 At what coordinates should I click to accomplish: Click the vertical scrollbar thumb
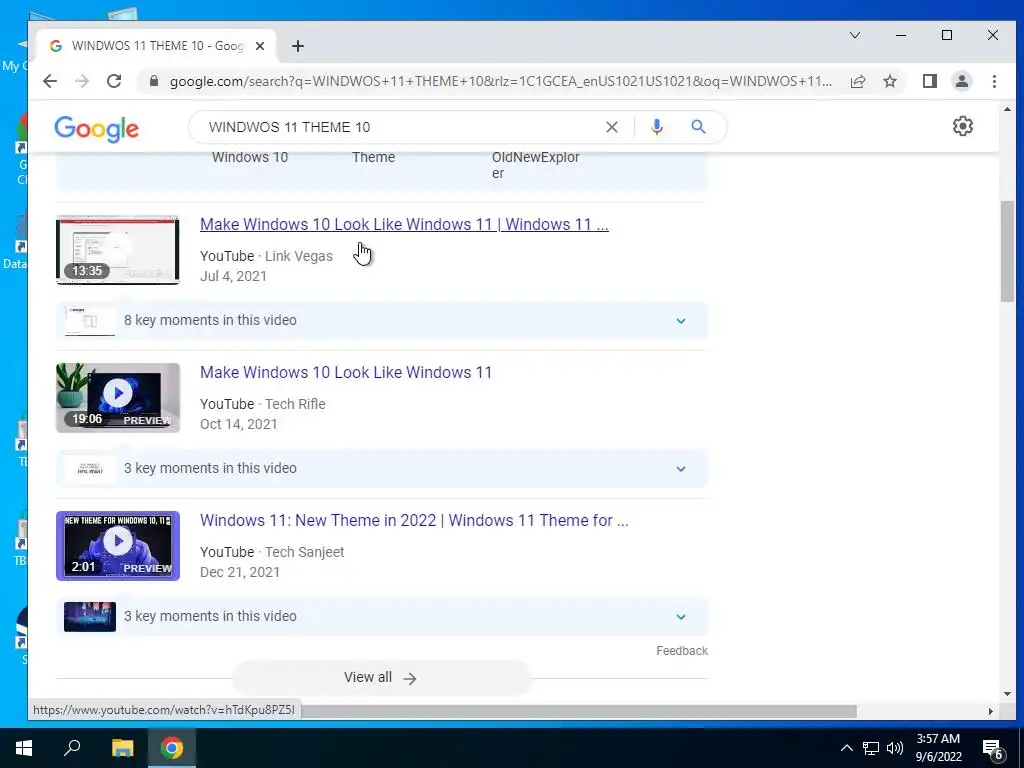pyautogui.click(x=1007, y=251)
